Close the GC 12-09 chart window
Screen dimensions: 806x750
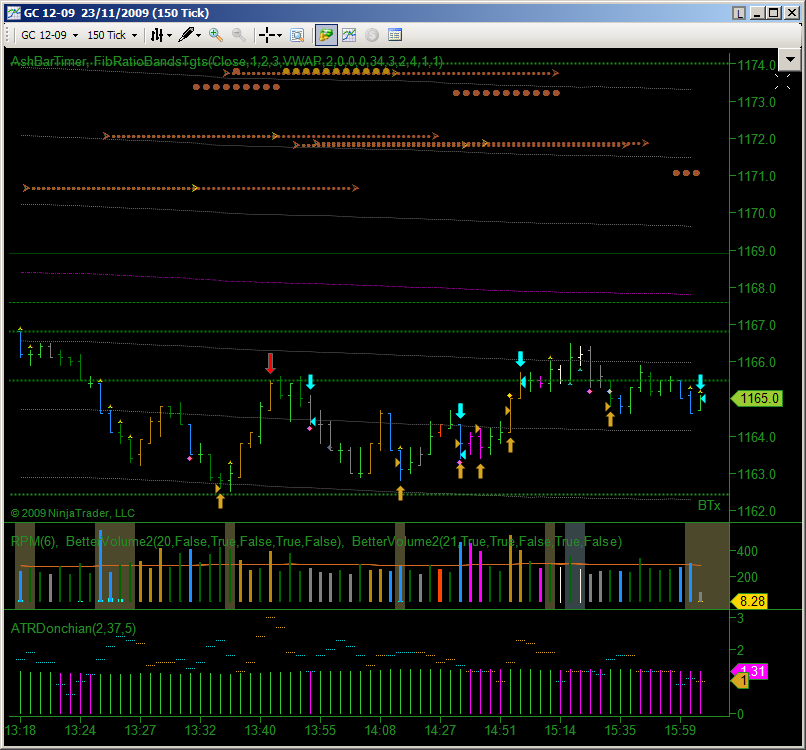(x=792, y=13)
